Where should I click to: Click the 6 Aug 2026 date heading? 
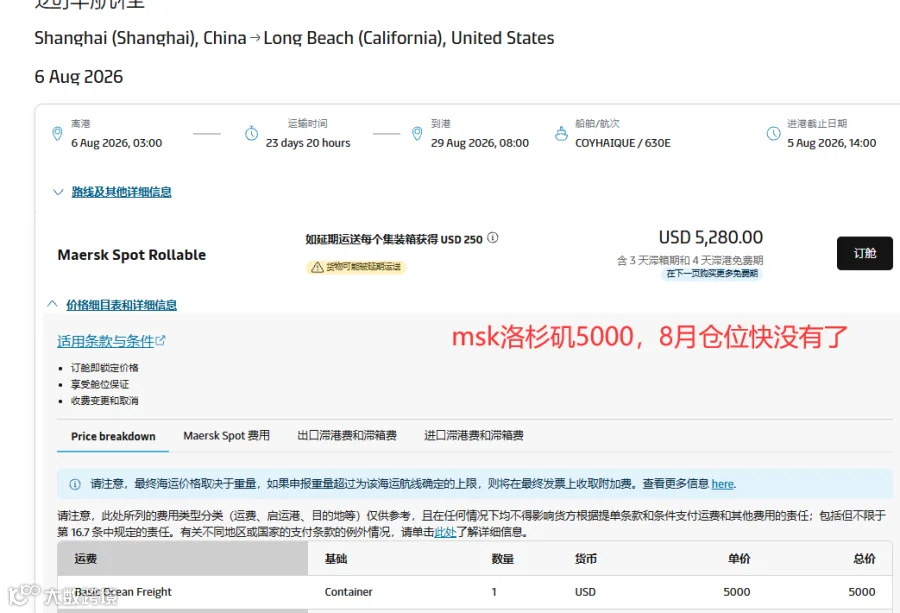coord(79,77)
